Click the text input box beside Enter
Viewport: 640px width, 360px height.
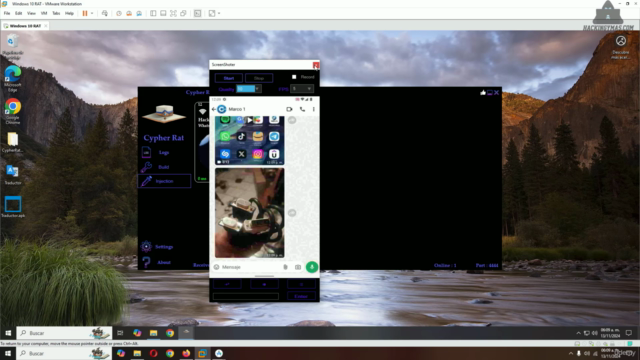(x=246, y=297)
